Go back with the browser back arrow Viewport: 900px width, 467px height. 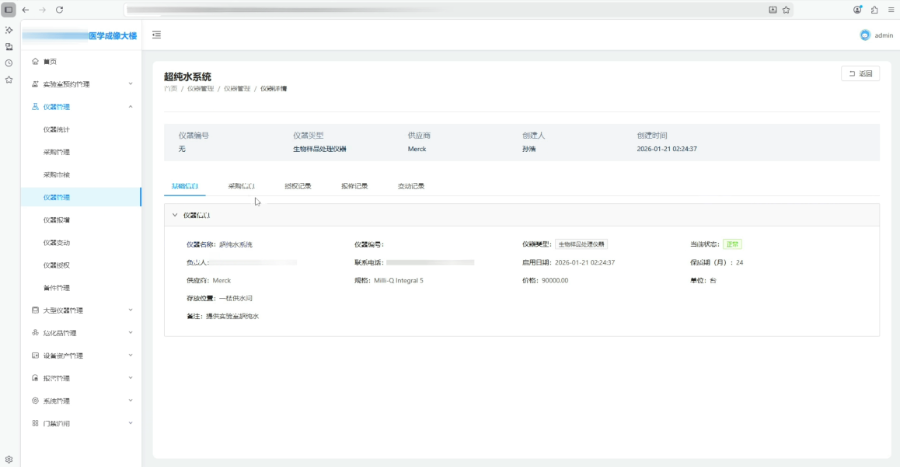point(25,10)
